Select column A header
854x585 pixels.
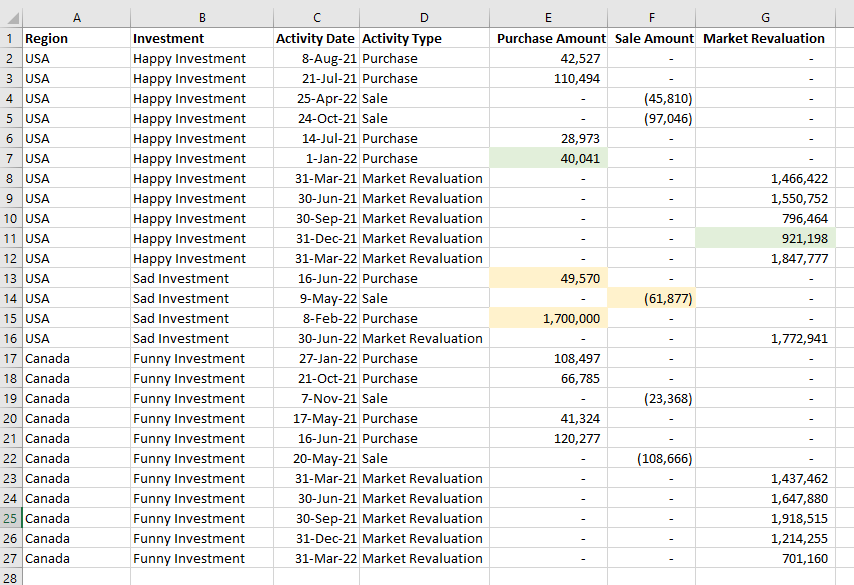77,18
